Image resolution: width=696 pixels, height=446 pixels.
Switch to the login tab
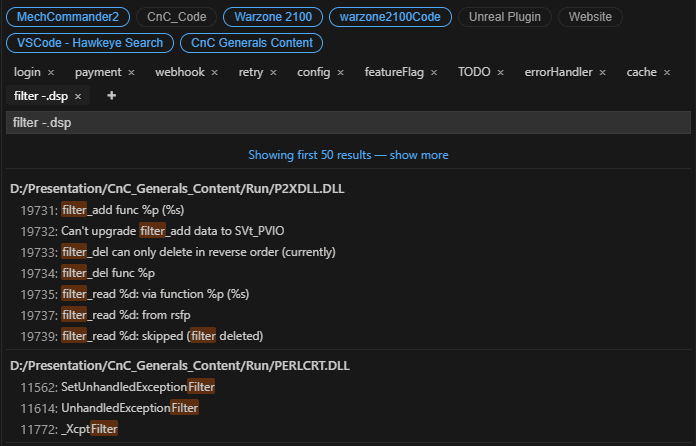coord(27,72)
